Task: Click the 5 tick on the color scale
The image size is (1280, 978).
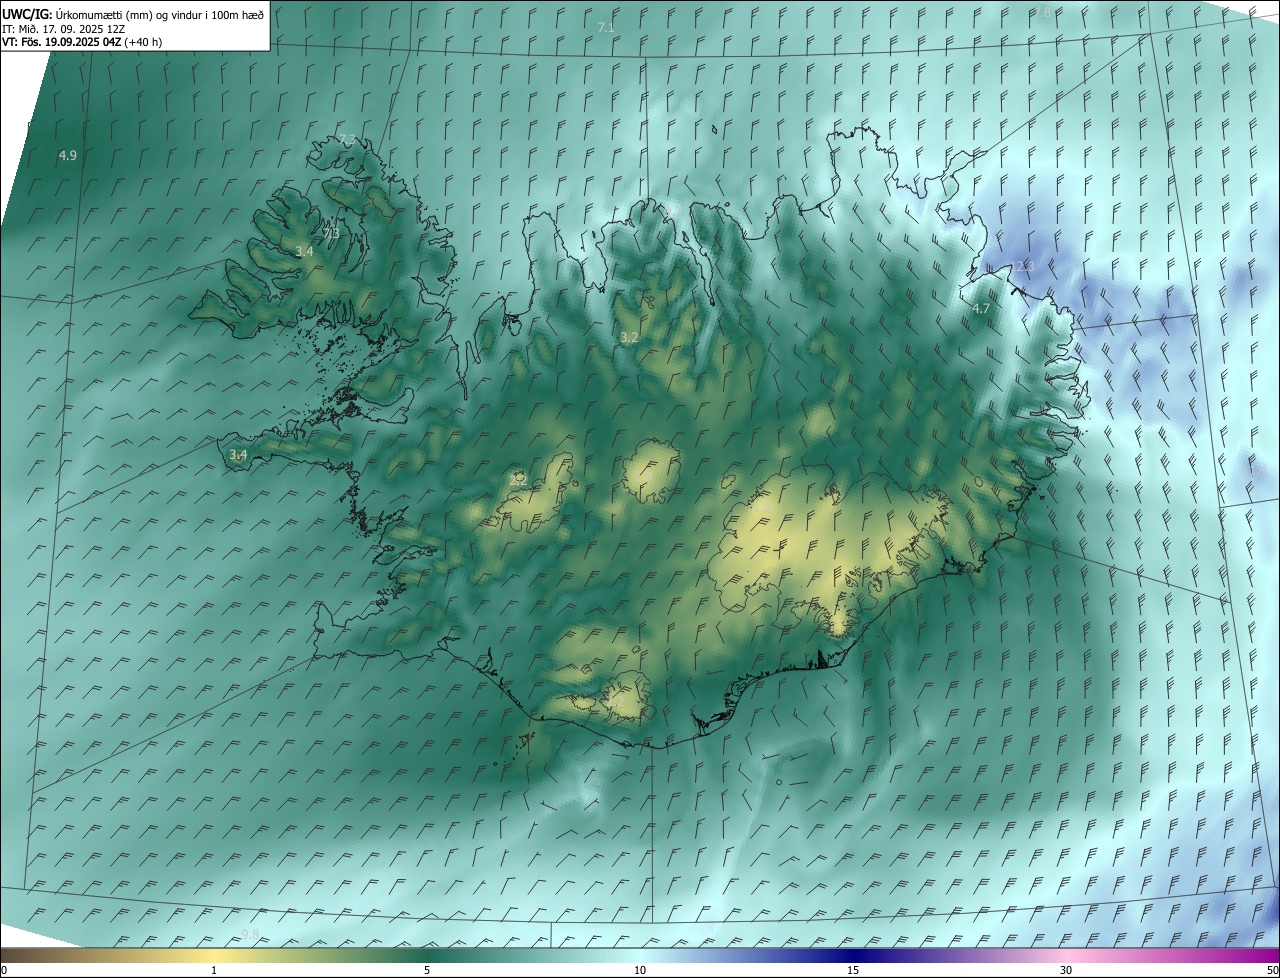Action: [x=427, y=970]
